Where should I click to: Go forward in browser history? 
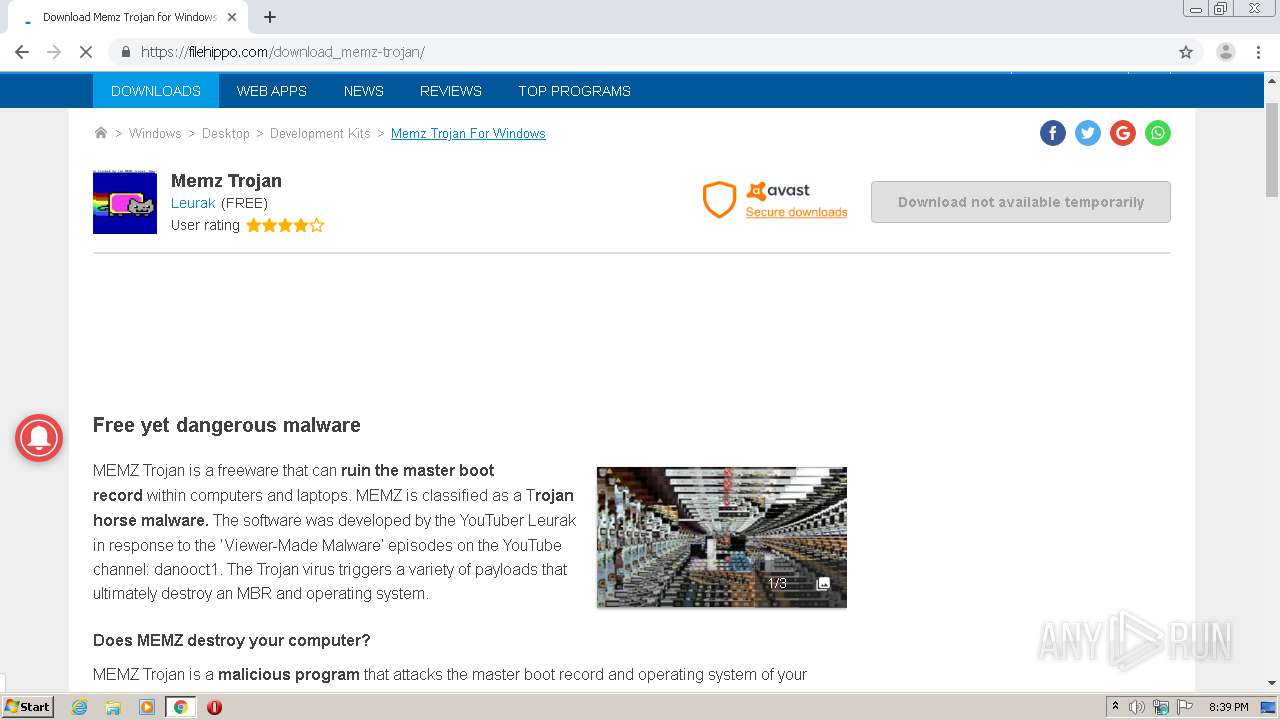click(54, 52)
